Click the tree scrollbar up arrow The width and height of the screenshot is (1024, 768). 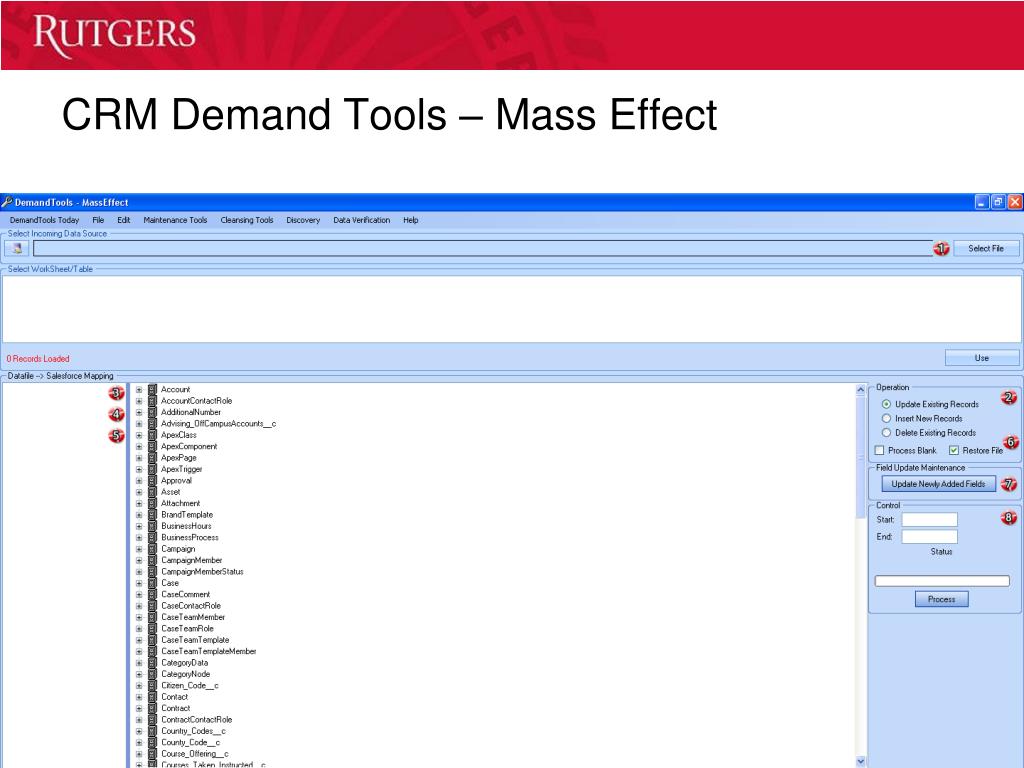coord(860,389)
